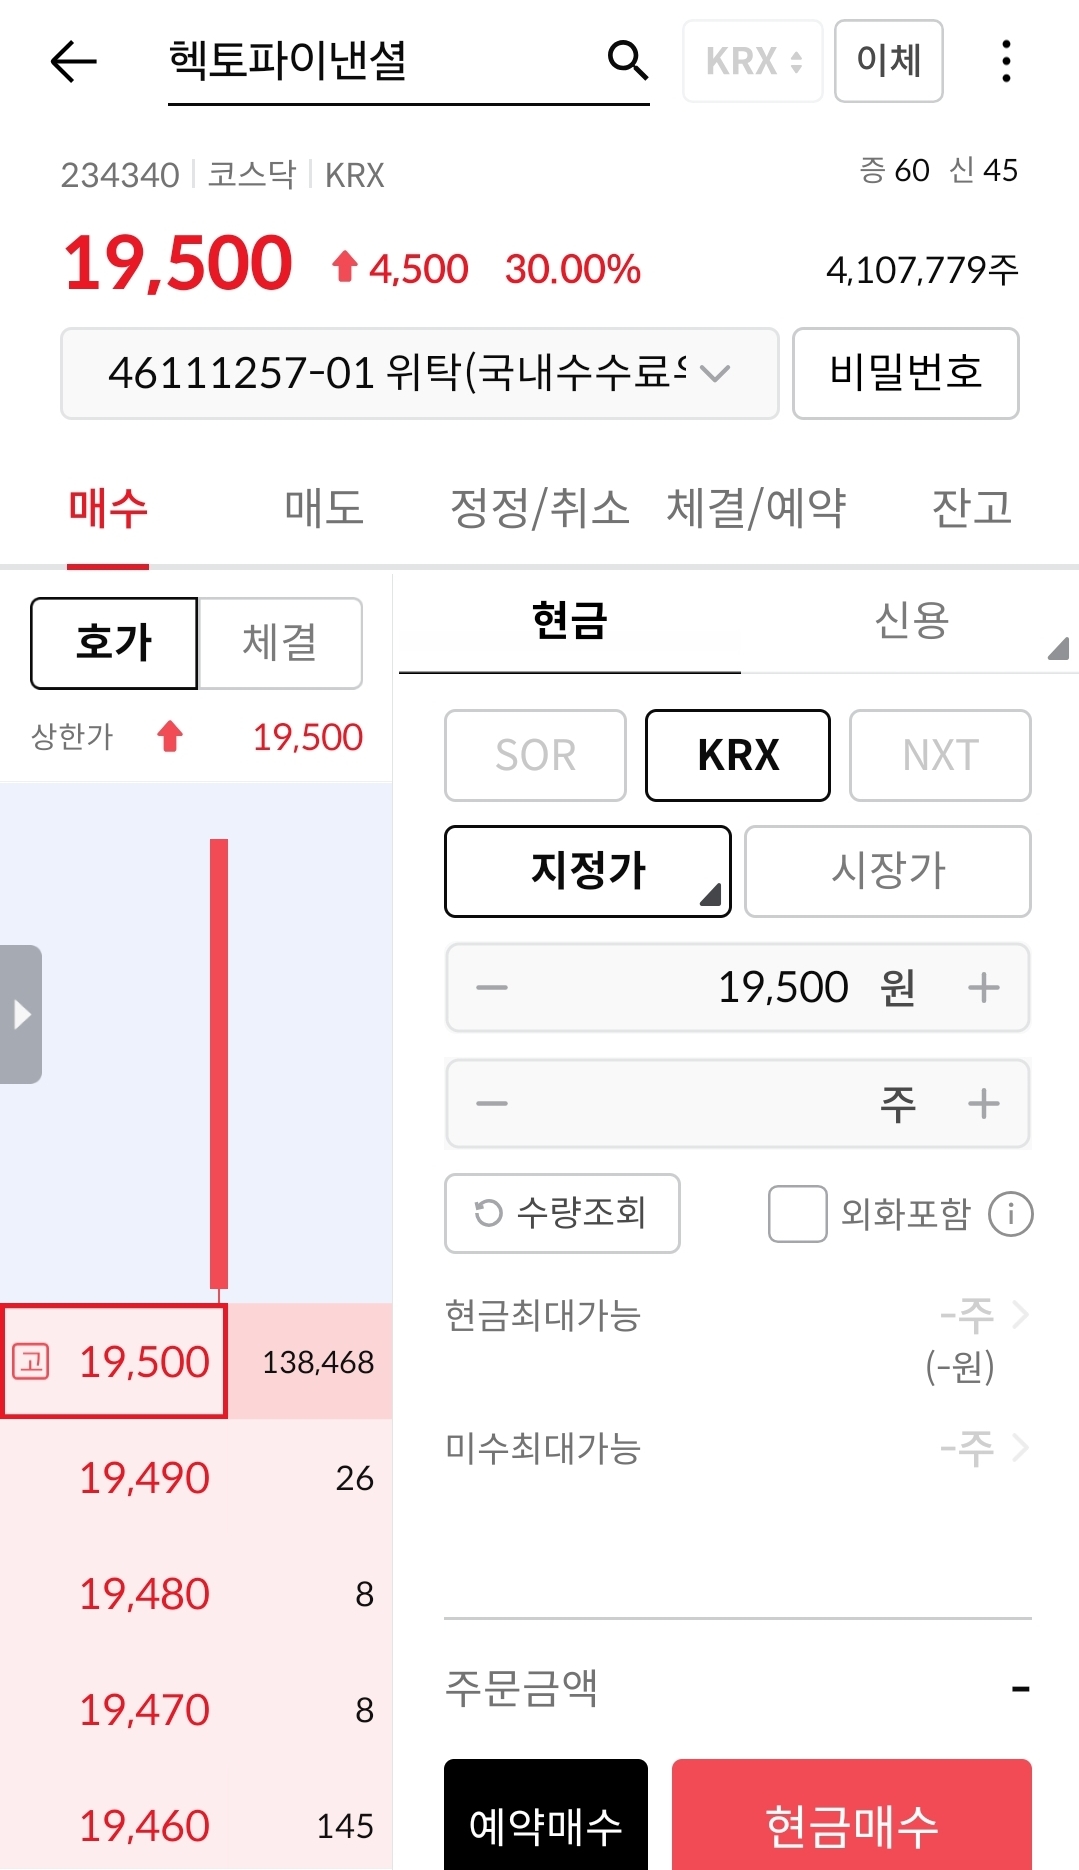Image resolution: width=1079 pixels, height=1870 pixels.
Task: Tap the back arrow icon
Action: 73,62
